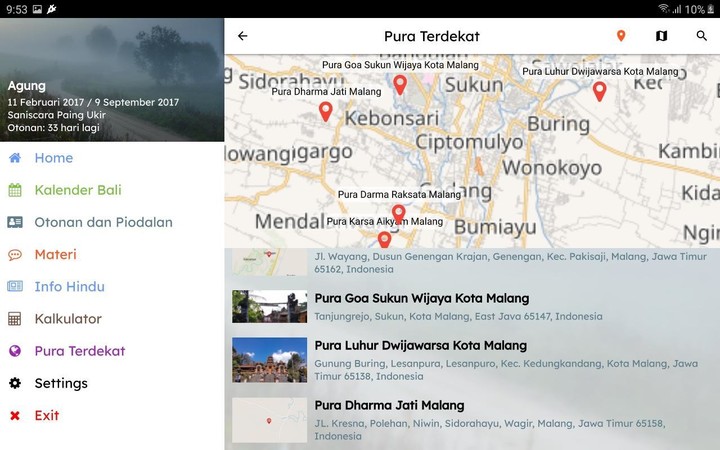Viewport: 720px width, 450px height.
Task: Tap Pura Darma Raksata Malang map pin
Action: 398,213
